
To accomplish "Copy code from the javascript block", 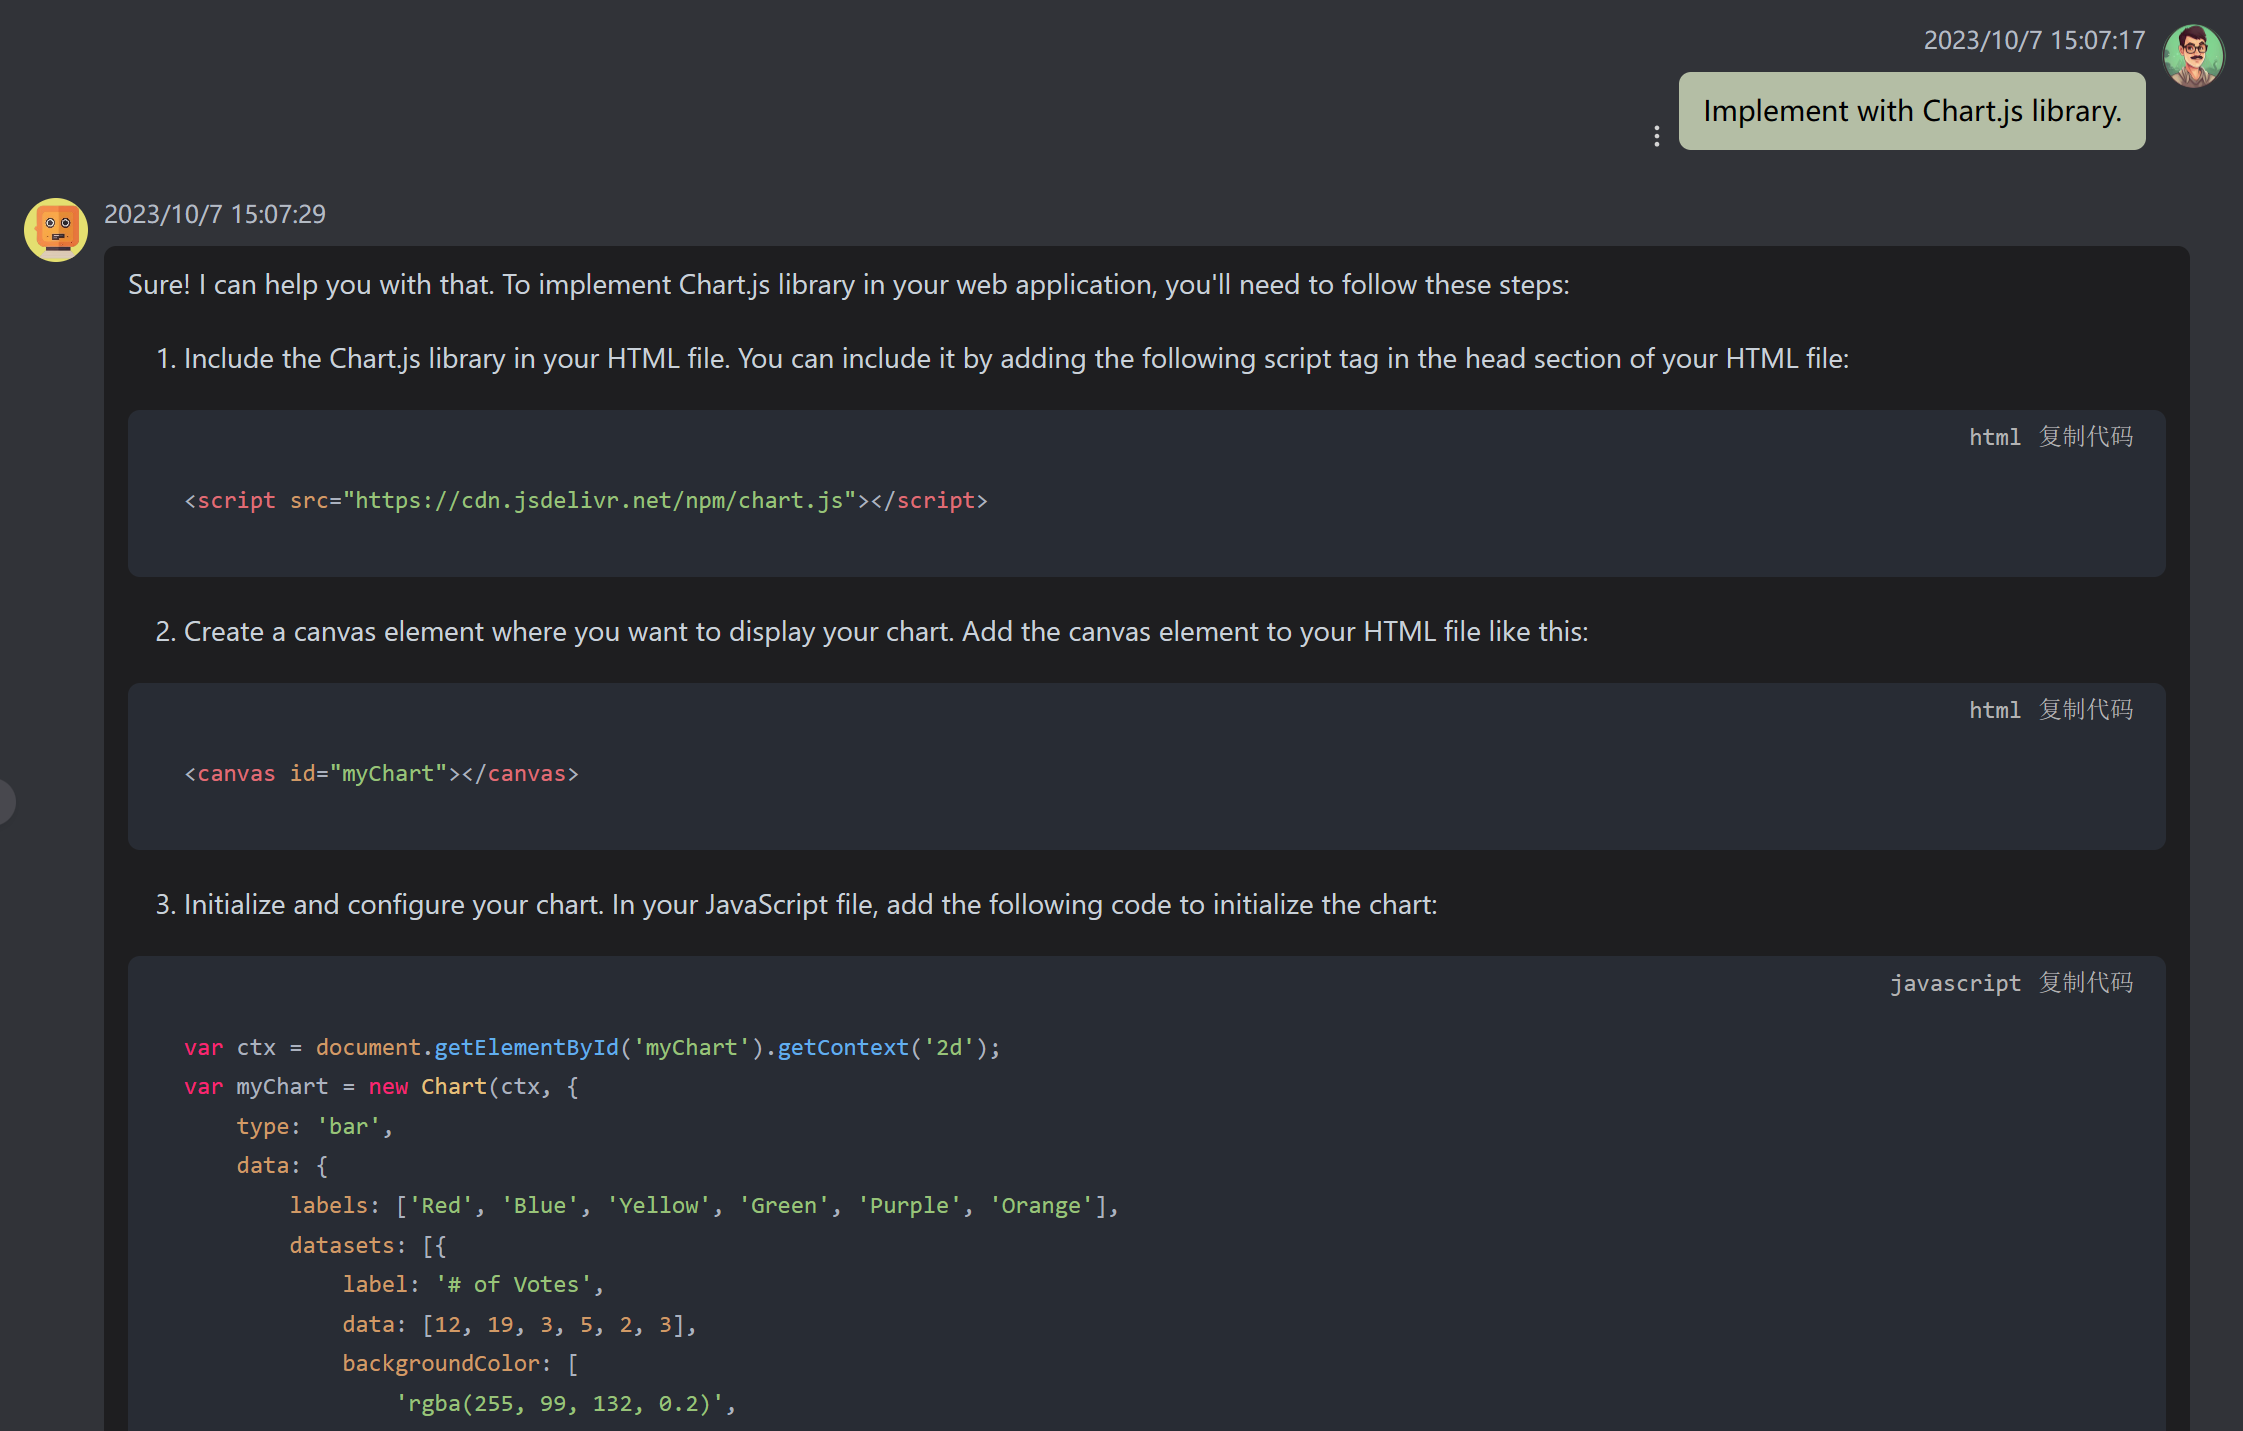I will pyautogui.click(x=2086, y=983).
